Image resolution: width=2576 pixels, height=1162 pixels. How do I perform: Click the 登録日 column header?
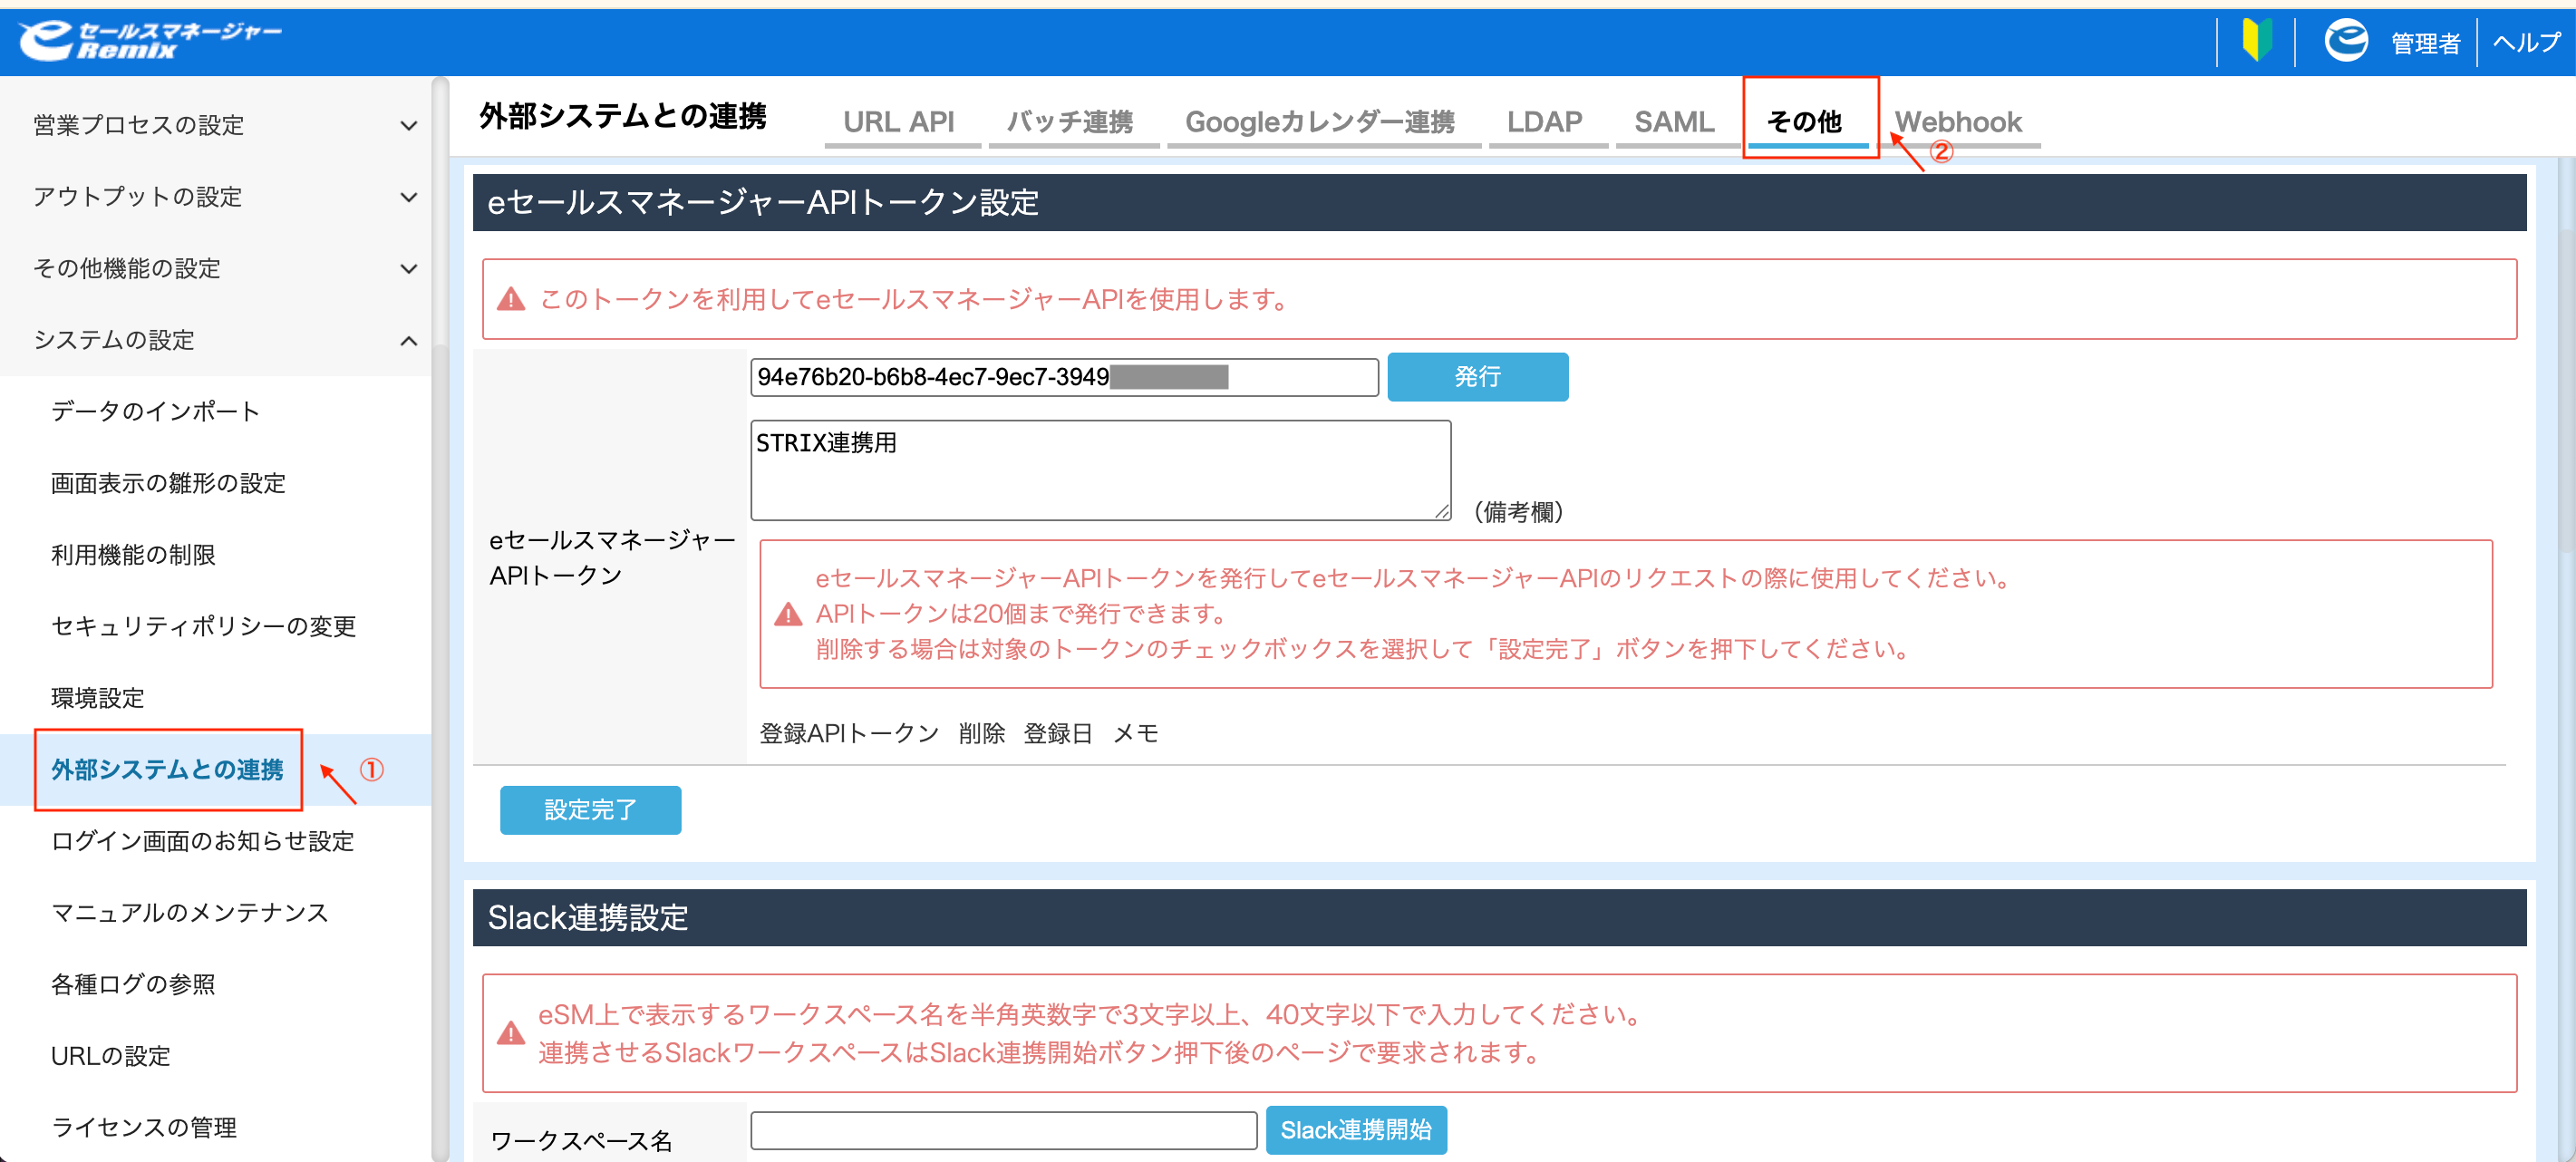tap(1058, 733)
